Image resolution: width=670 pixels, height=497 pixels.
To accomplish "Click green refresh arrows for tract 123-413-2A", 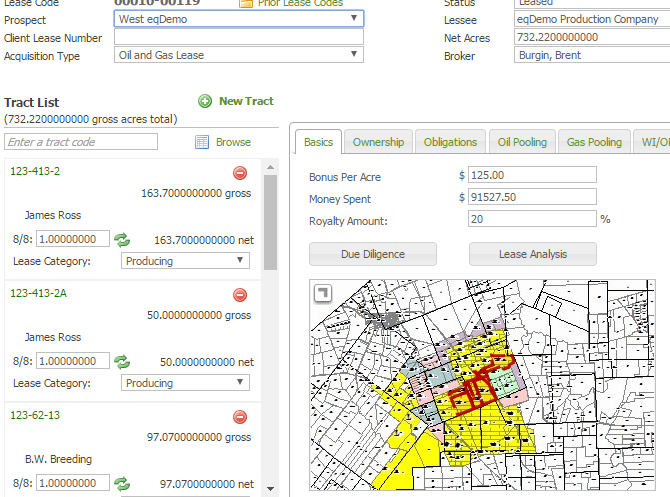I will [x=122, y=362].
